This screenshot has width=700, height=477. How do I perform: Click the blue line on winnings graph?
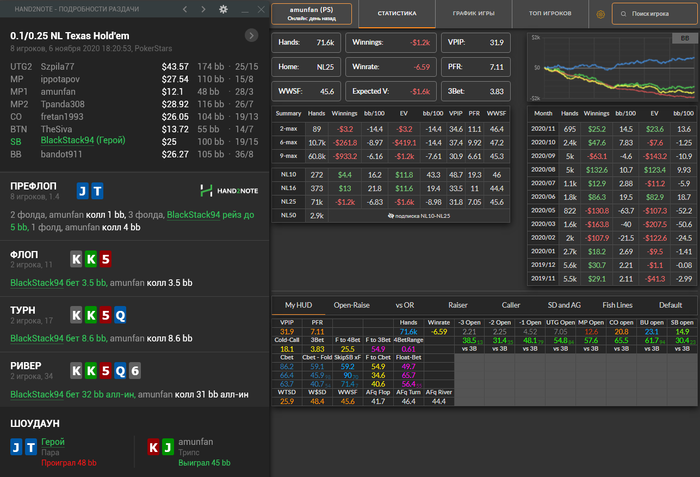[x=640, y=58]
